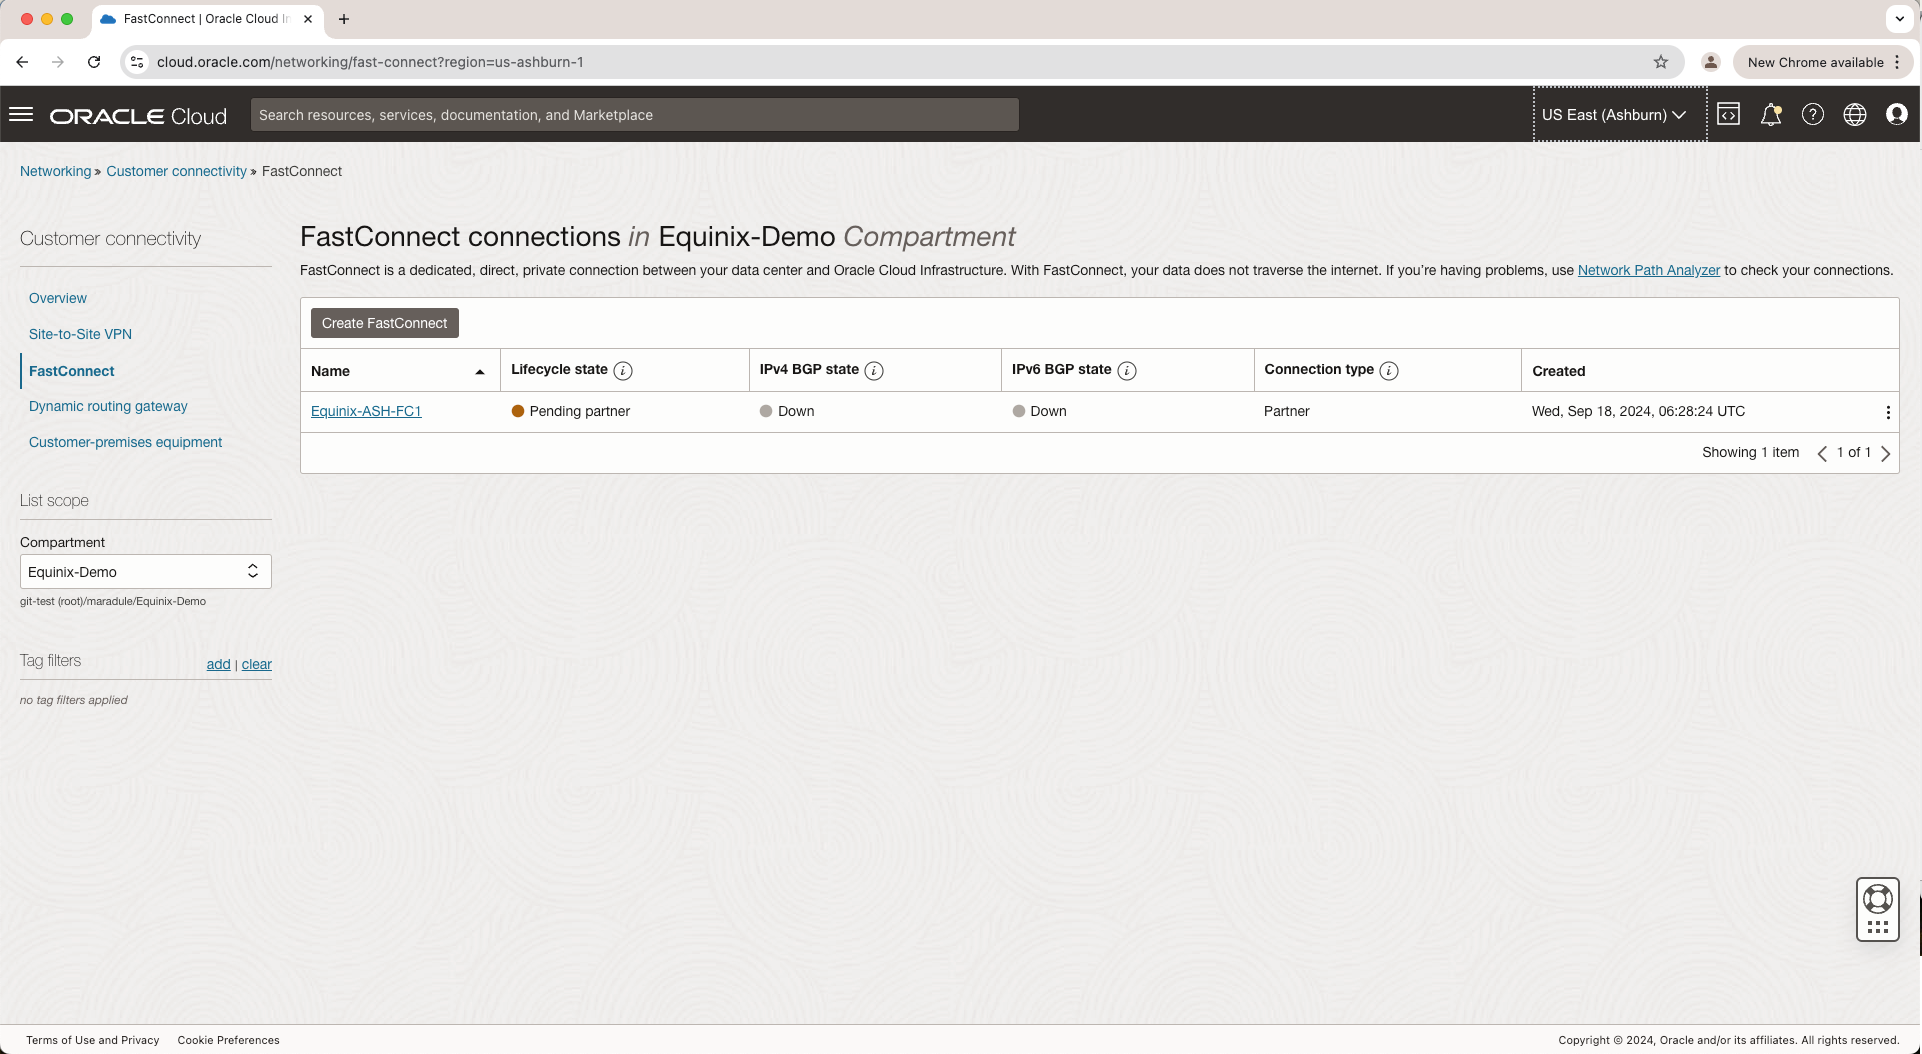Click the Lifecycle state info icon
Viewport: 1922px width, 1054px height.
(623, 371)
